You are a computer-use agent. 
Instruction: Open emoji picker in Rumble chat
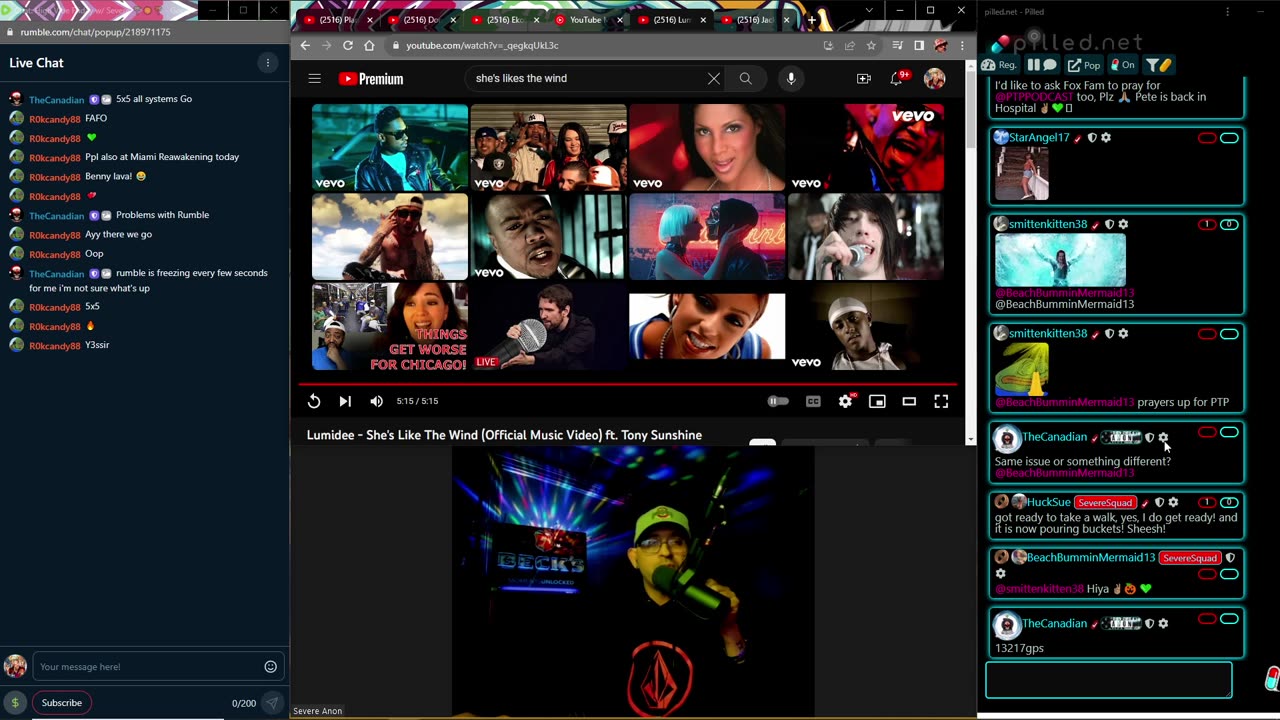pyautogui.click(x=270, y=667)
